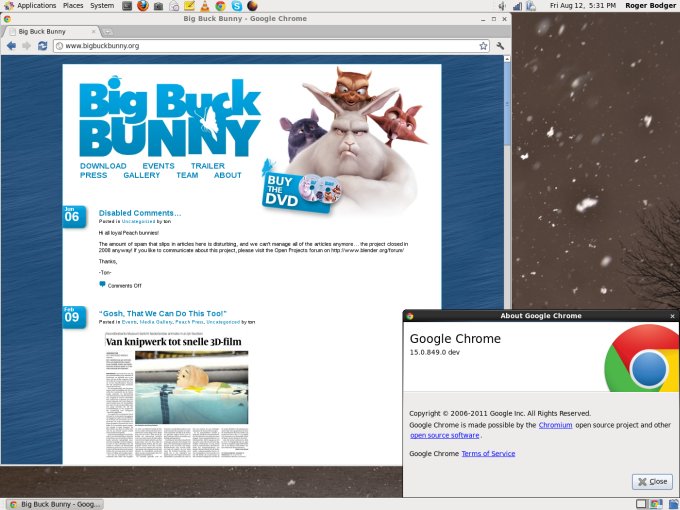Open the network signal indicator
This screenshot has height=510, width=680.
click(517, 6)
